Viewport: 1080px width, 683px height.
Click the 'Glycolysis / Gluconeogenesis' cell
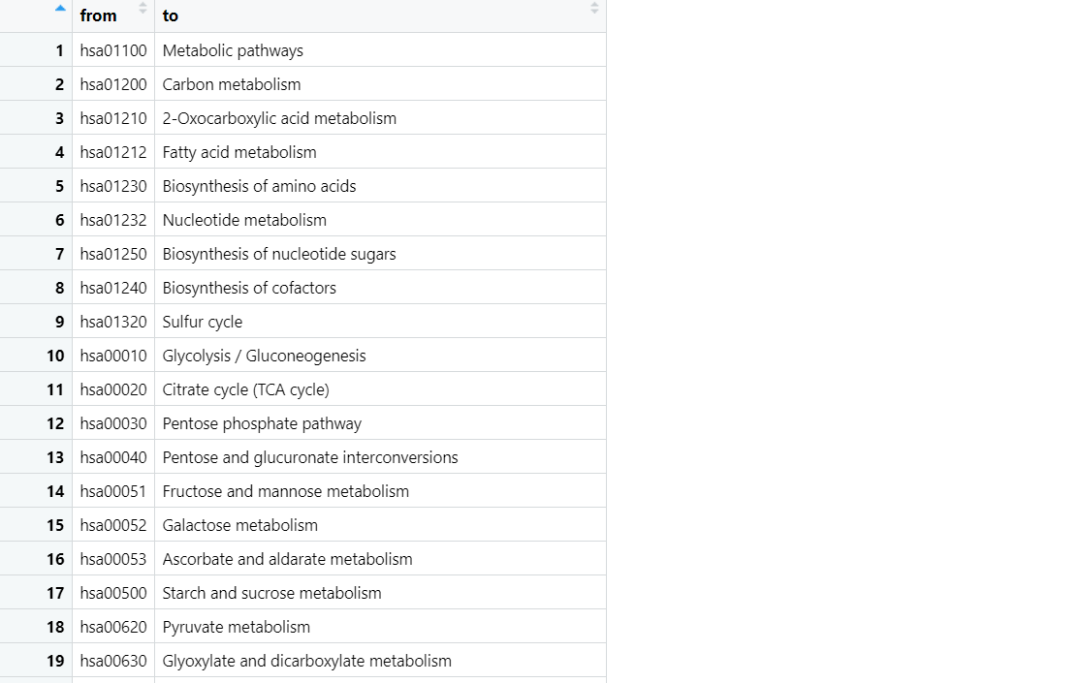(264, 356)
